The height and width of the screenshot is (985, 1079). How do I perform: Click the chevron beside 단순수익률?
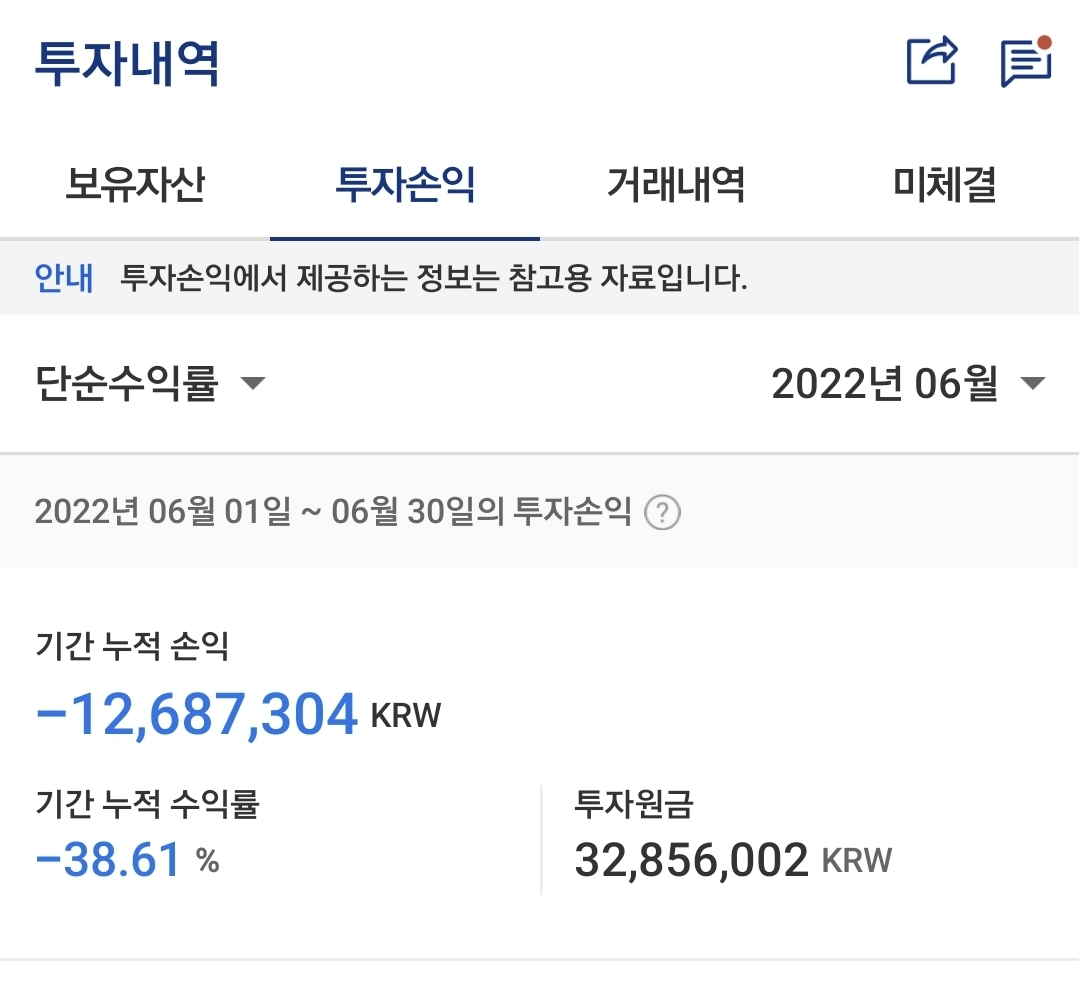pos(254,384)
